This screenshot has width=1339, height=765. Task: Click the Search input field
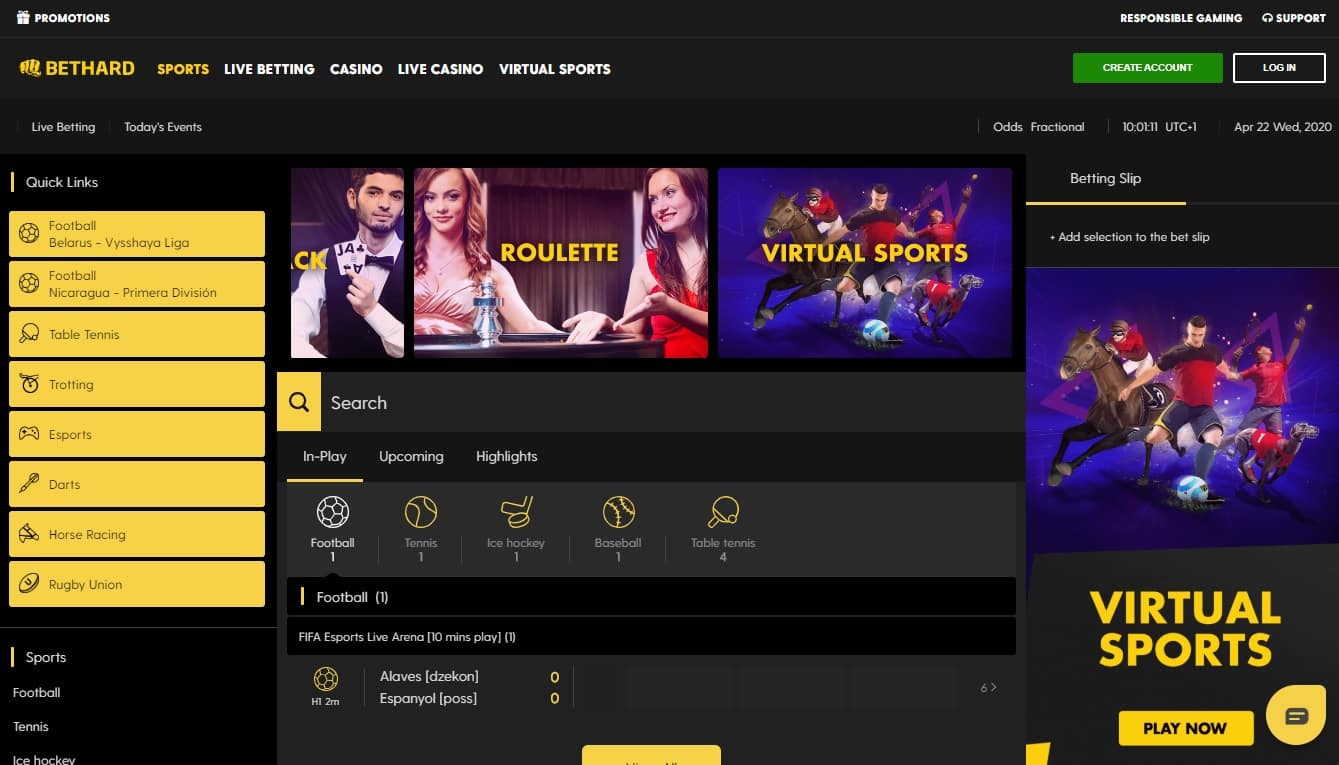673,402
